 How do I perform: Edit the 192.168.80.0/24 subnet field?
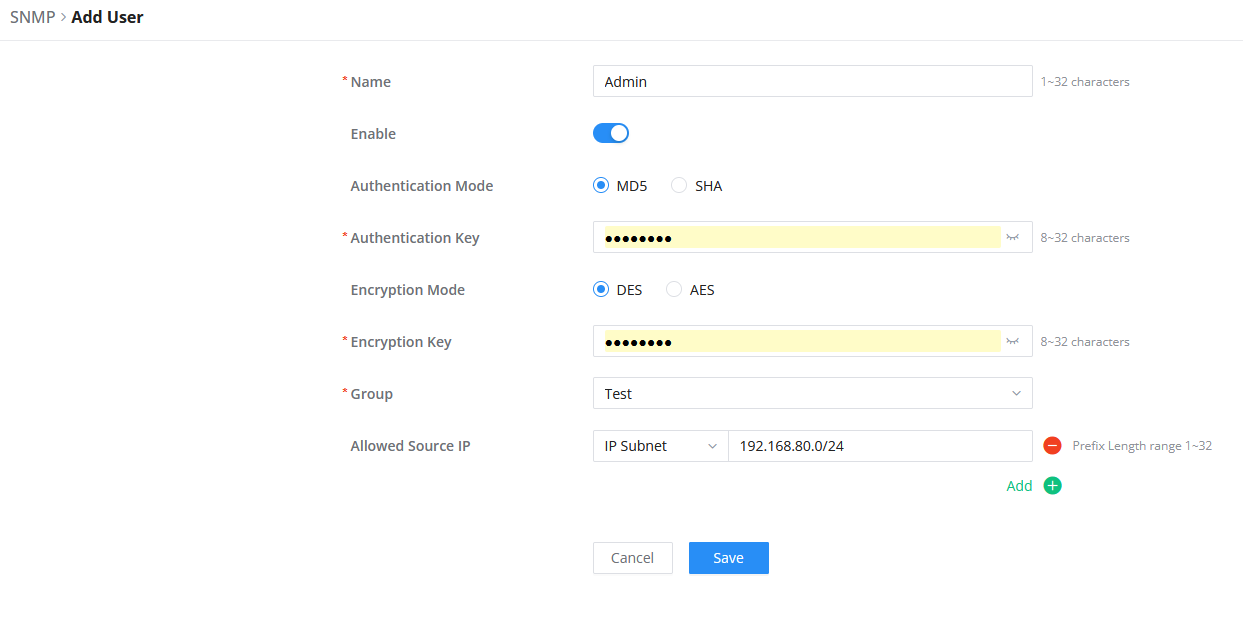[880, 446]
